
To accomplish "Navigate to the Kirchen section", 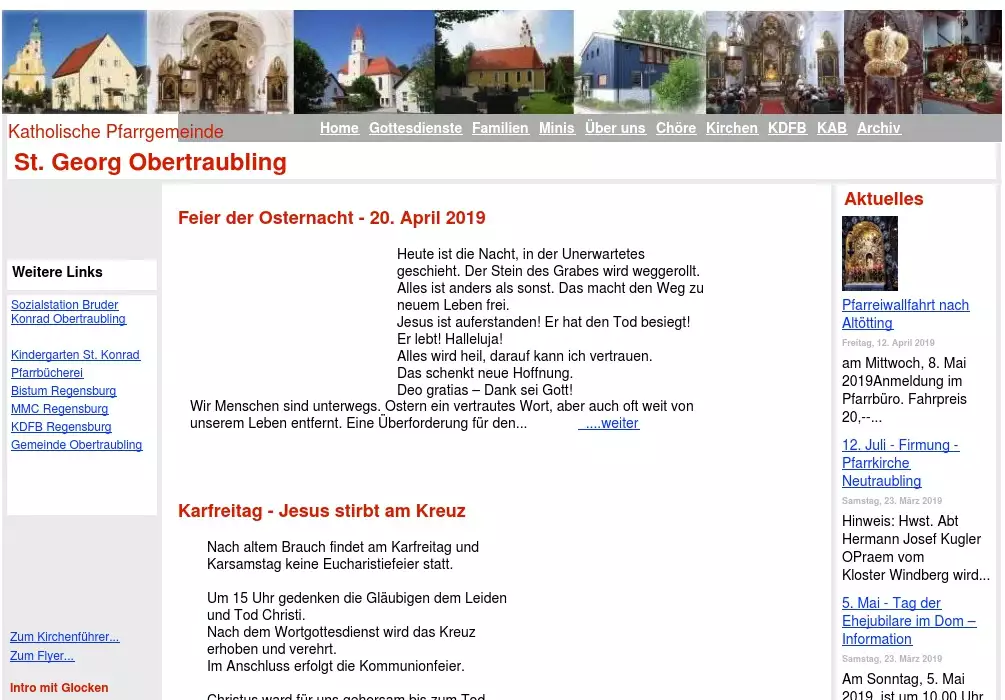I will click(x=732, y=128).
